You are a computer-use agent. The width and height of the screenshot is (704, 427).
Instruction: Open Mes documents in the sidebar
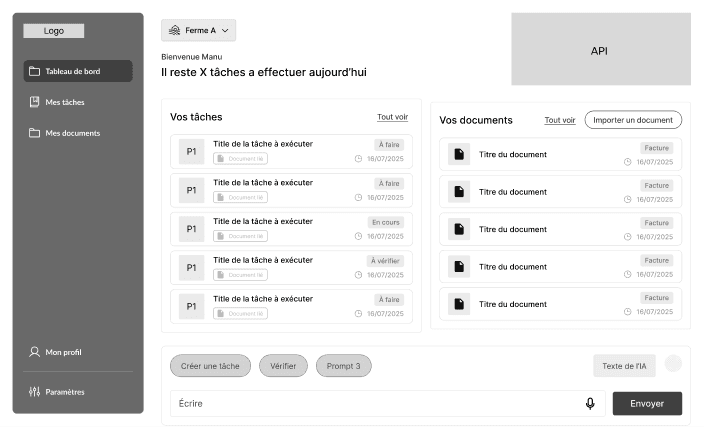coord(65,133)
